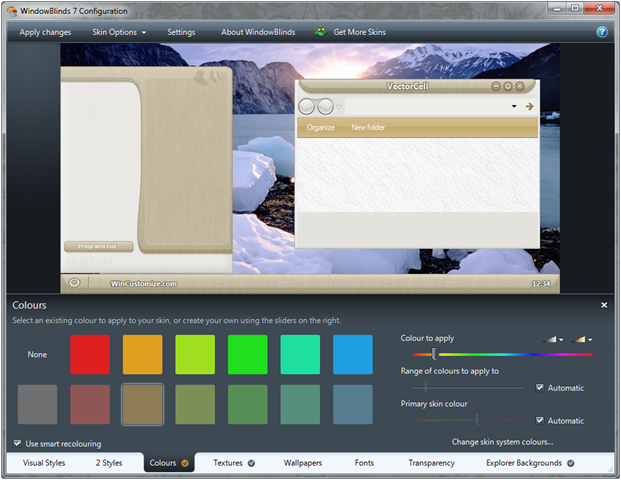Click the forward arrow in VectorCell preview
Screen dimensions: 621x480
tap(529, 106)
